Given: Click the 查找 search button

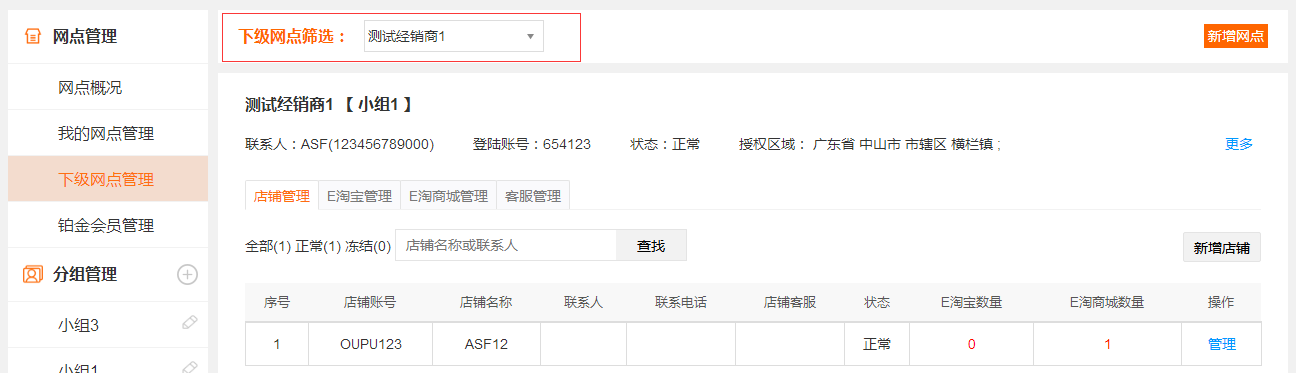Looking at the screenshot, I should (651, 245).
